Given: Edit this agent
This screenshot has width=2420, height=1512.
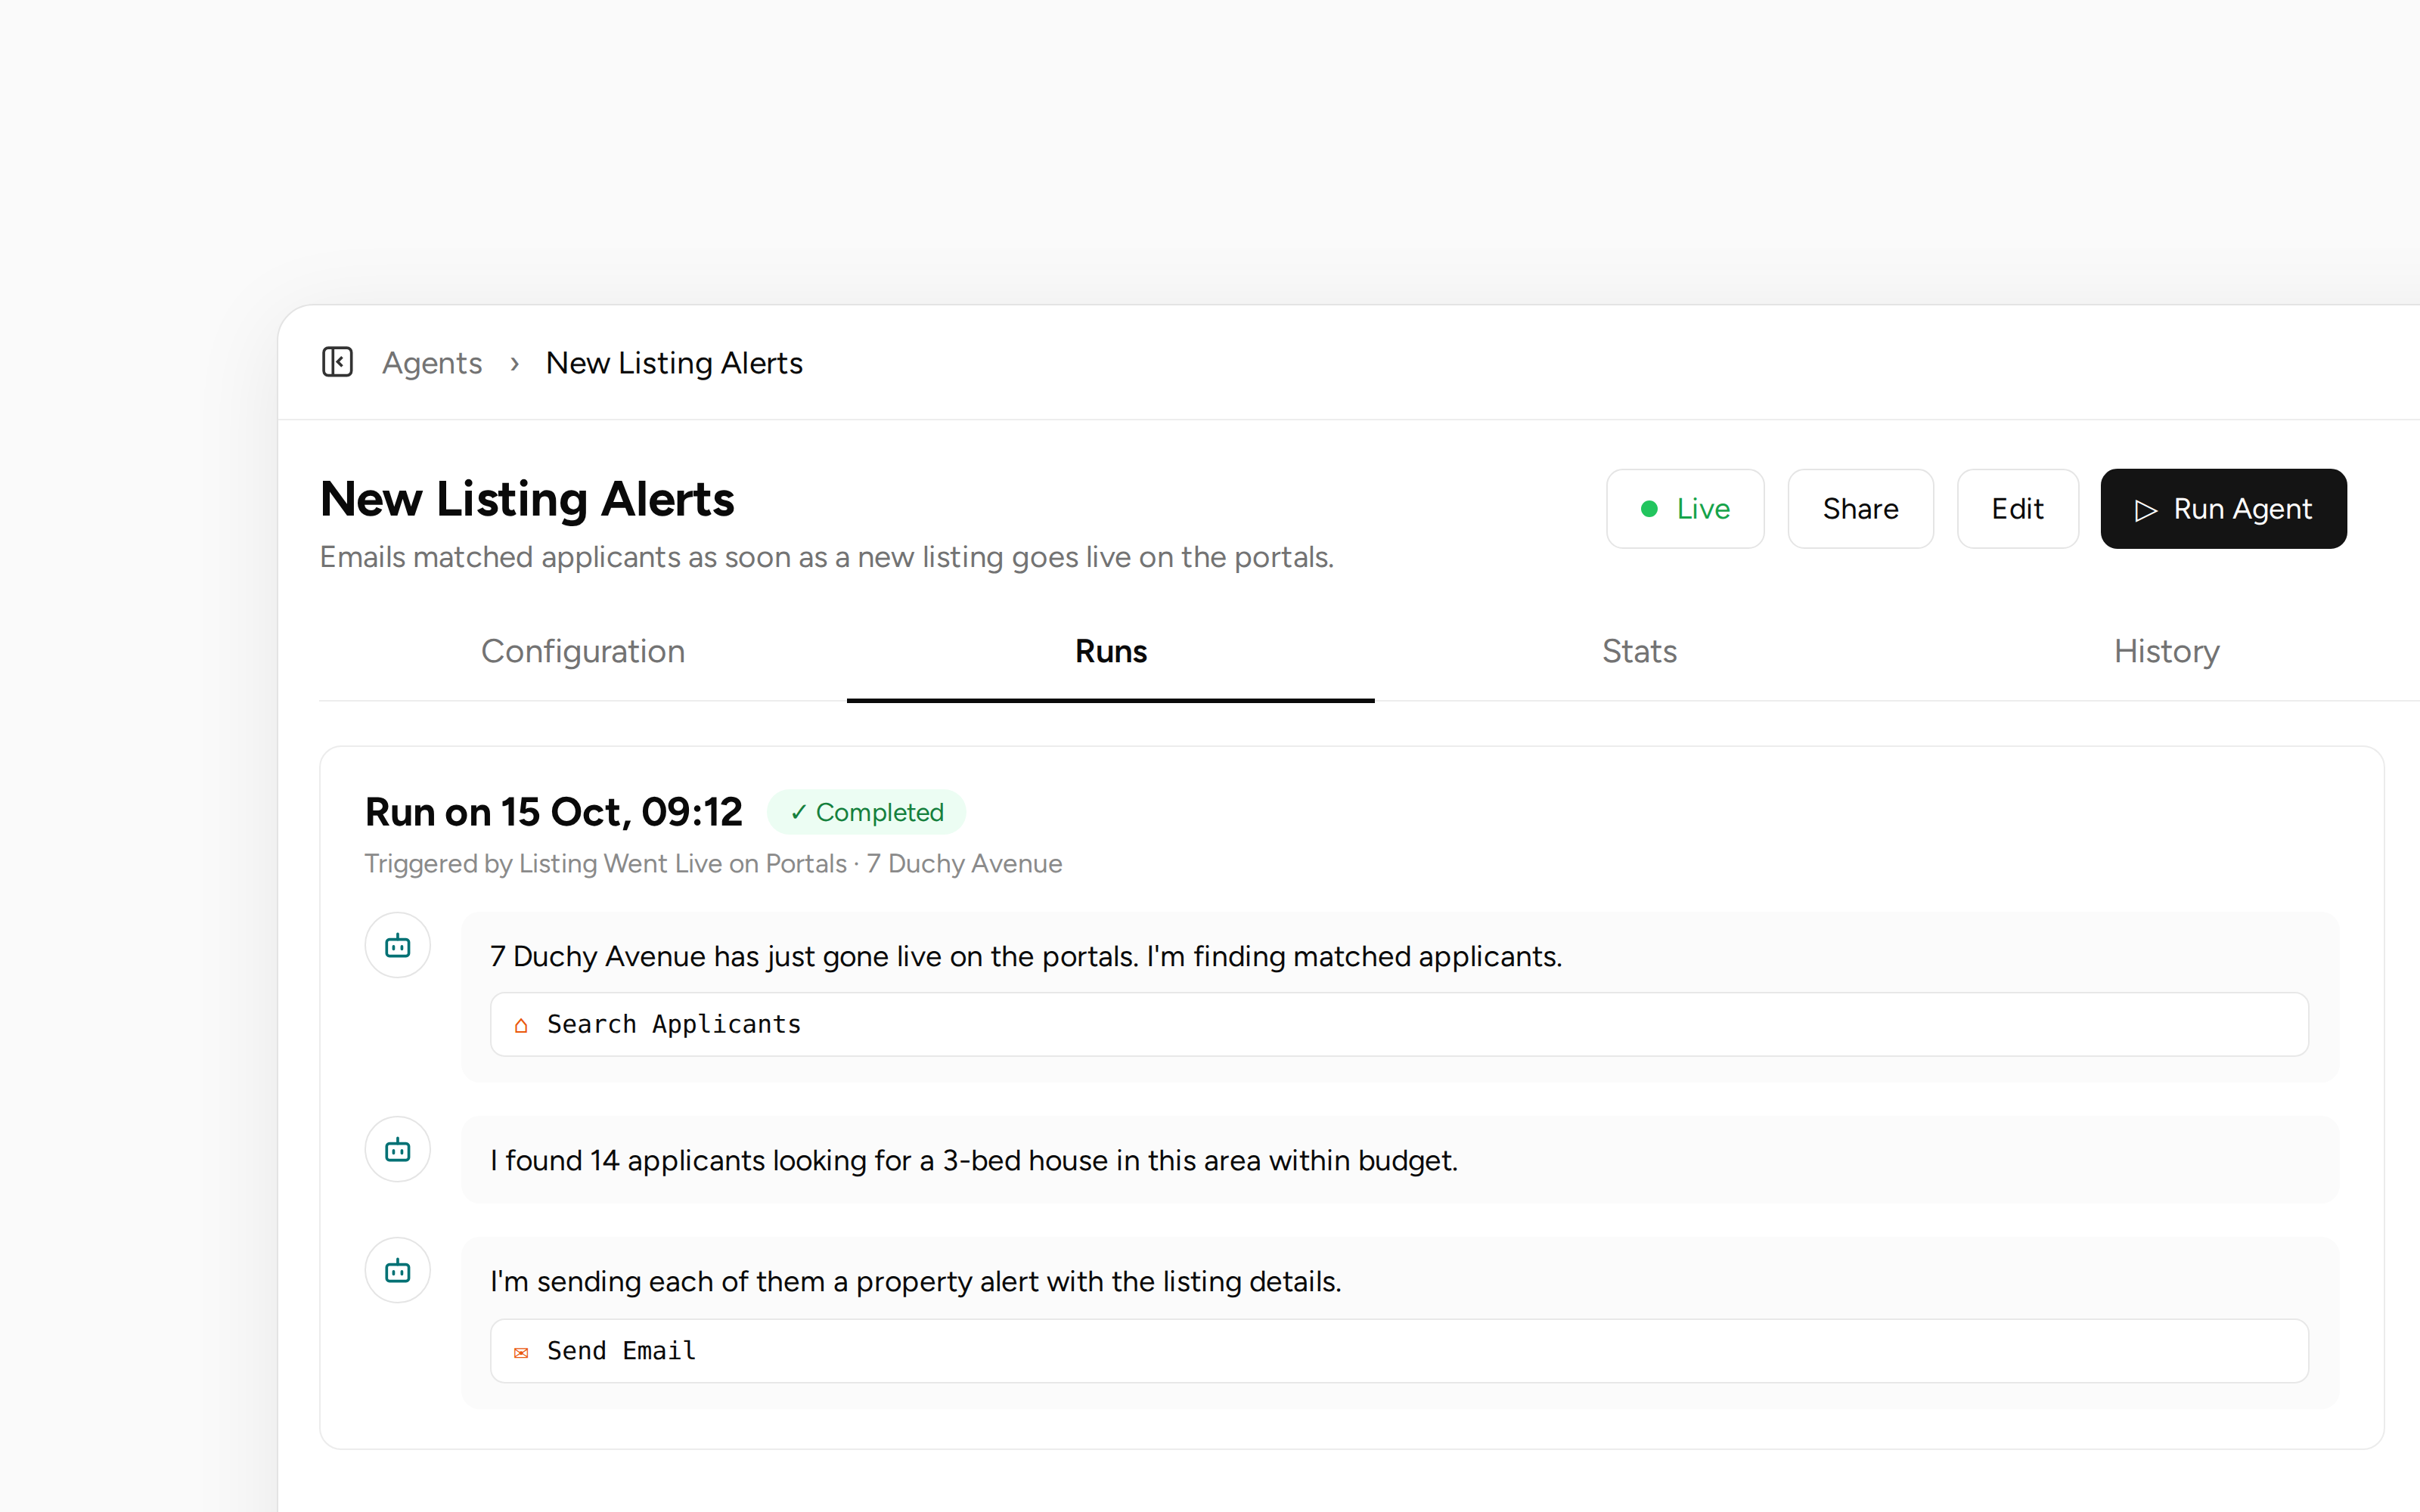Looking at the screenshot, I should [2017, 509].
